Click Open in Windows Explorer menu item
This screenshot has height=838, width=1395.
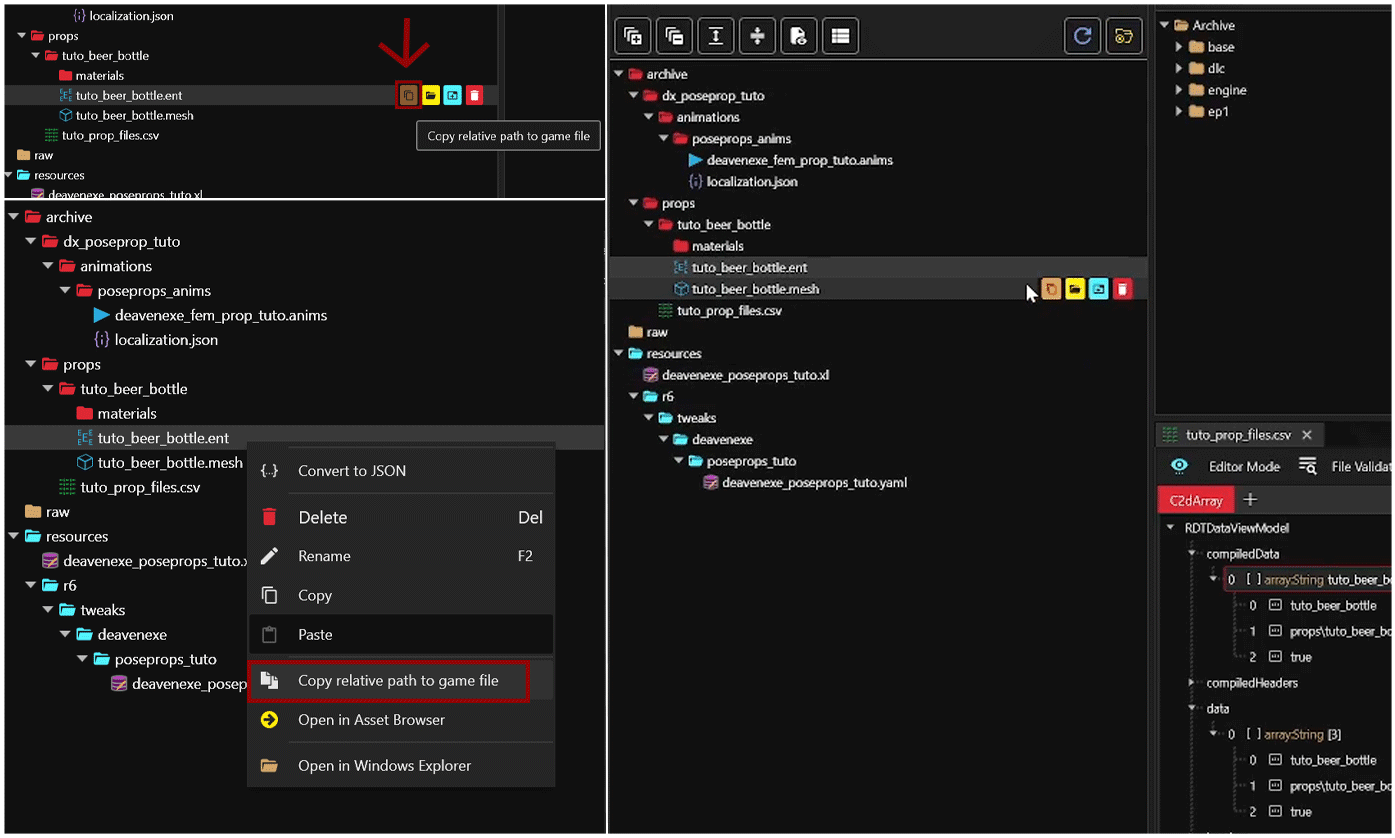point(384,766)
